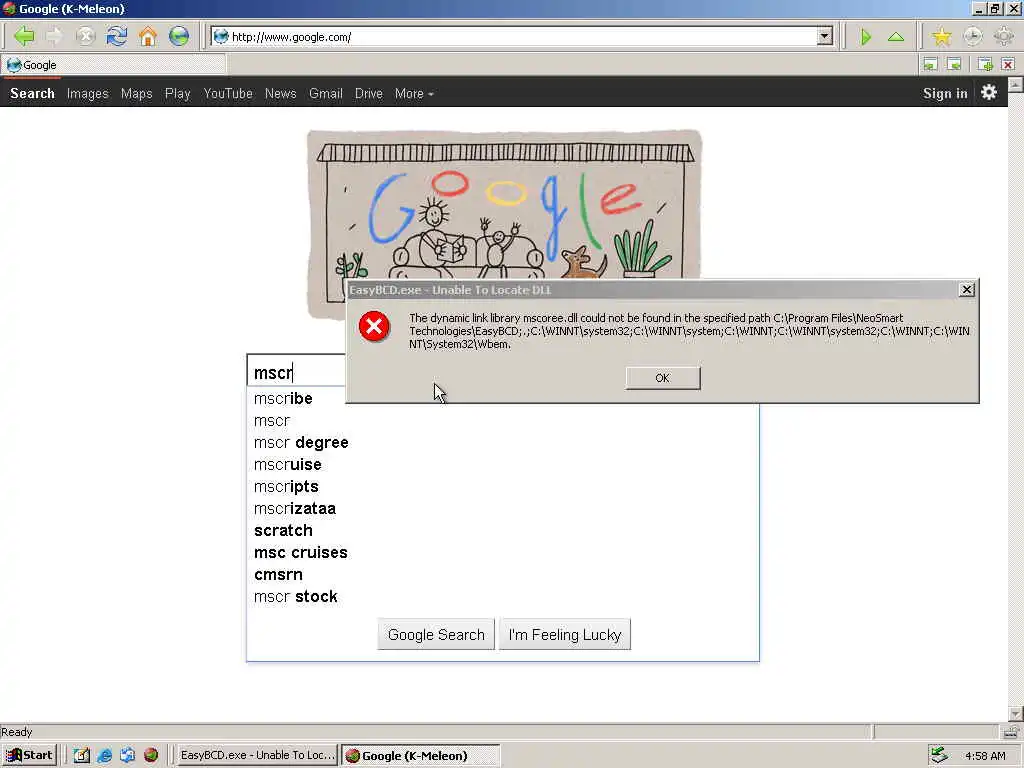Click Show Desktop quick launch icon
The width and height of the screenshot is (1024, 768).
(x=82, y=756)
